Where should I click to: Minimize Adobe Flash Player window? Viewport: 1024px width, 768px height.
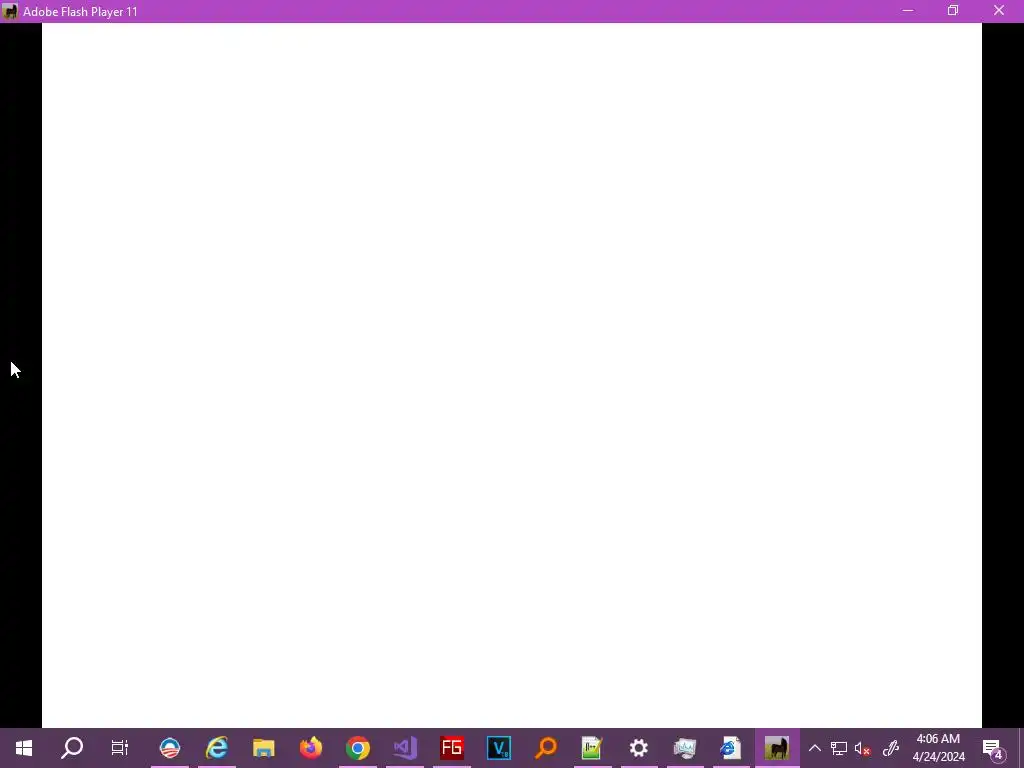coord(908,10)
